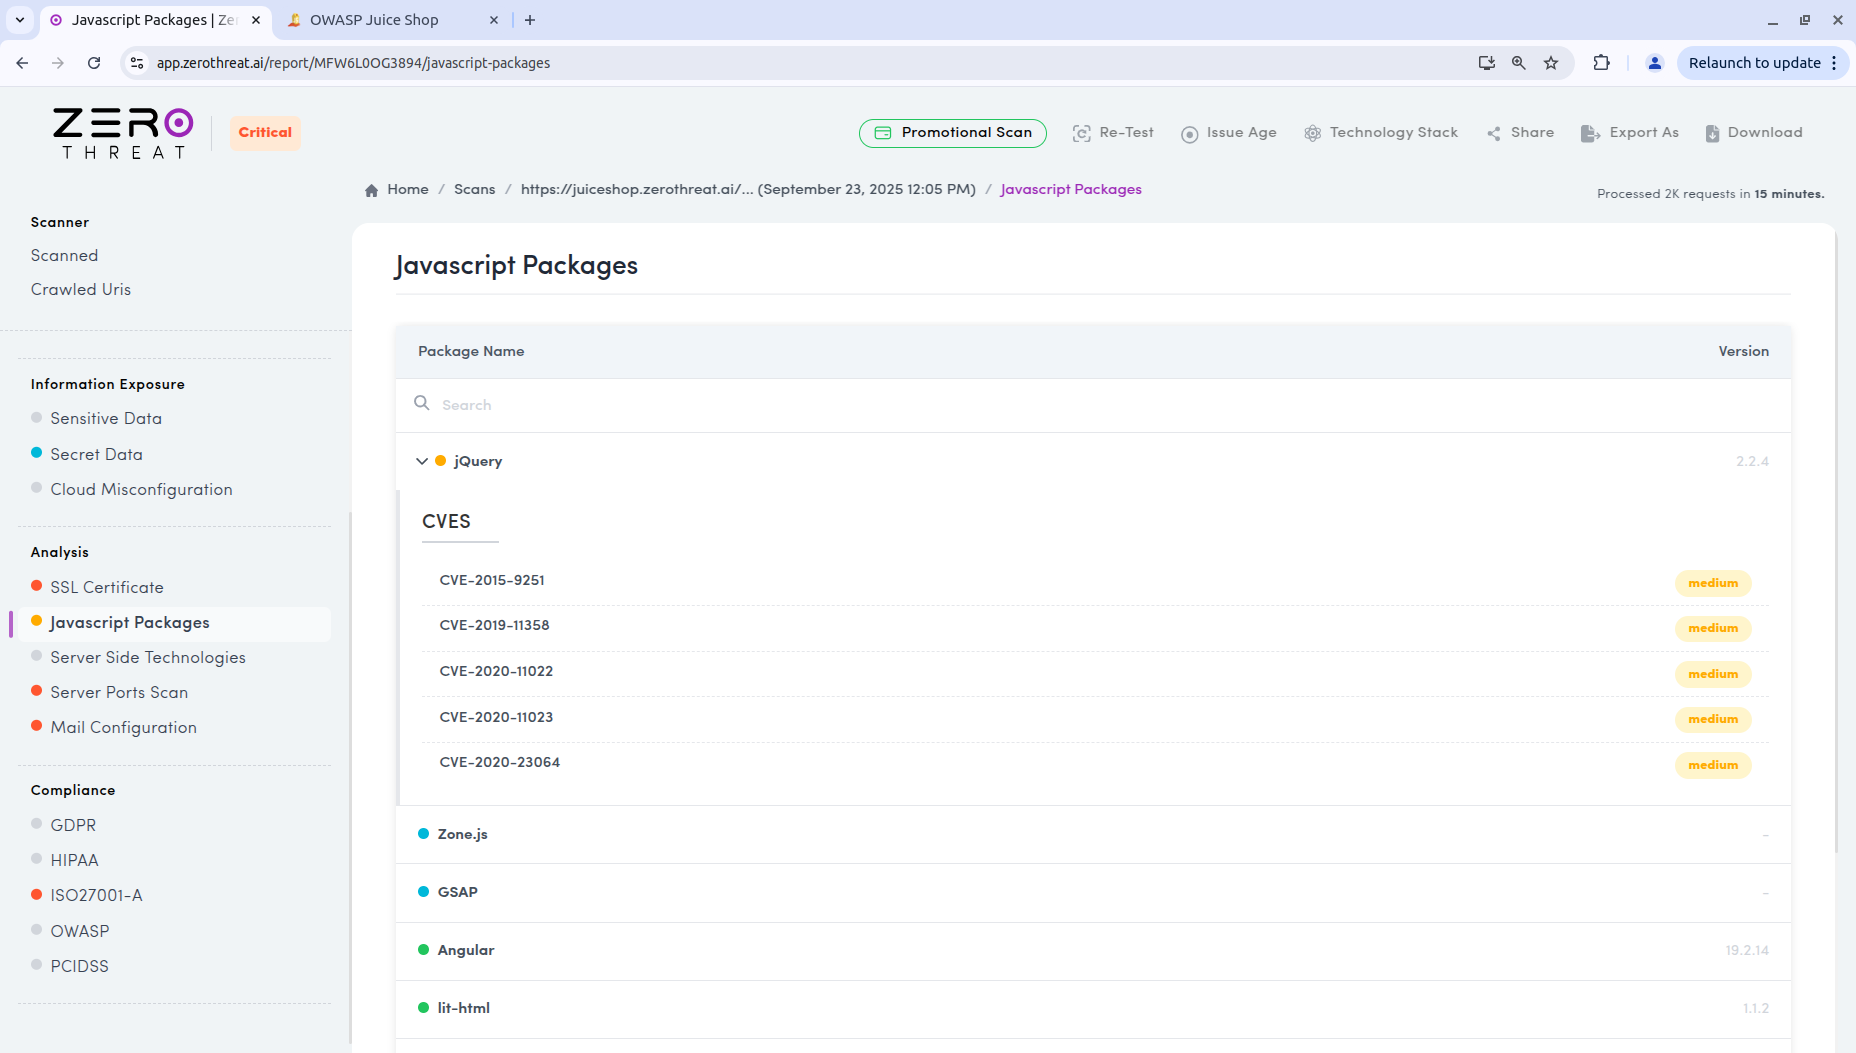Click the medium severity badge for CVE-2020-23064

(1712, 765)
